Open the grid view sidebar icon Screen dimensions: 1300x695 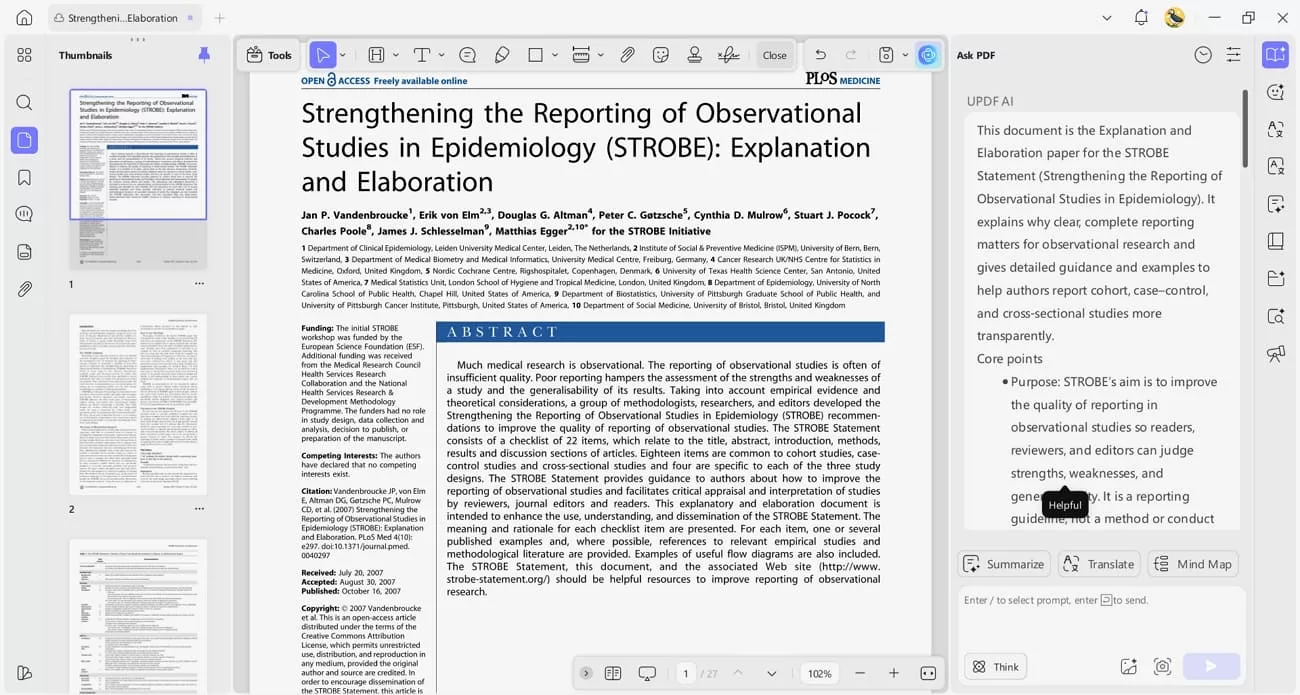(24, 55)
